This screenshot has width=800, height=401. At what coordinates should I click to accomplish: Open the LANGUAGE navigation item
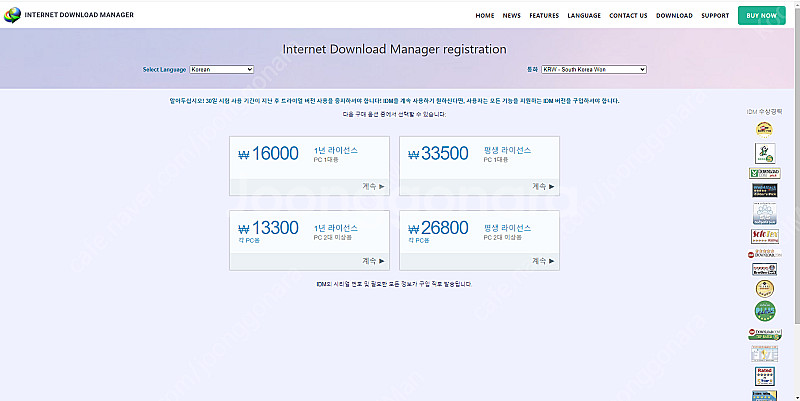click(584, 16)
